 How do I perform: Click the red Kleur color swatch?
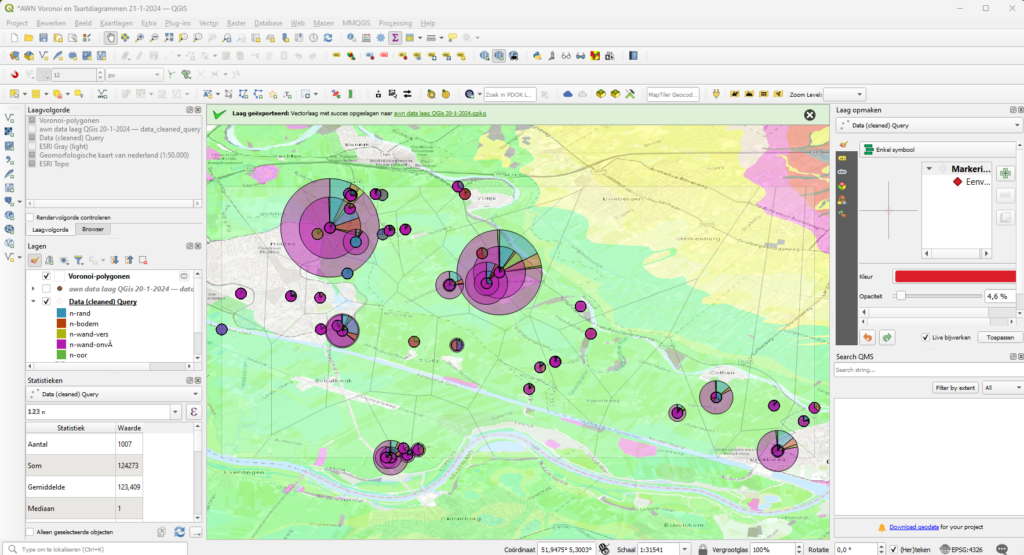click(956, 276)
